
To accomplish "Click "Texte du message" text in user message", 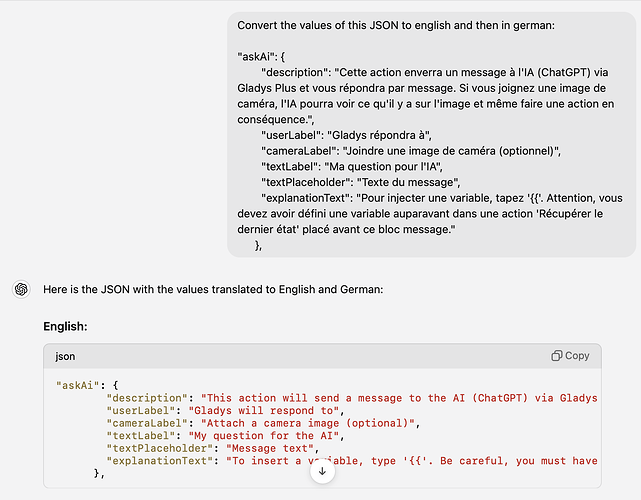I will point(408,182).
